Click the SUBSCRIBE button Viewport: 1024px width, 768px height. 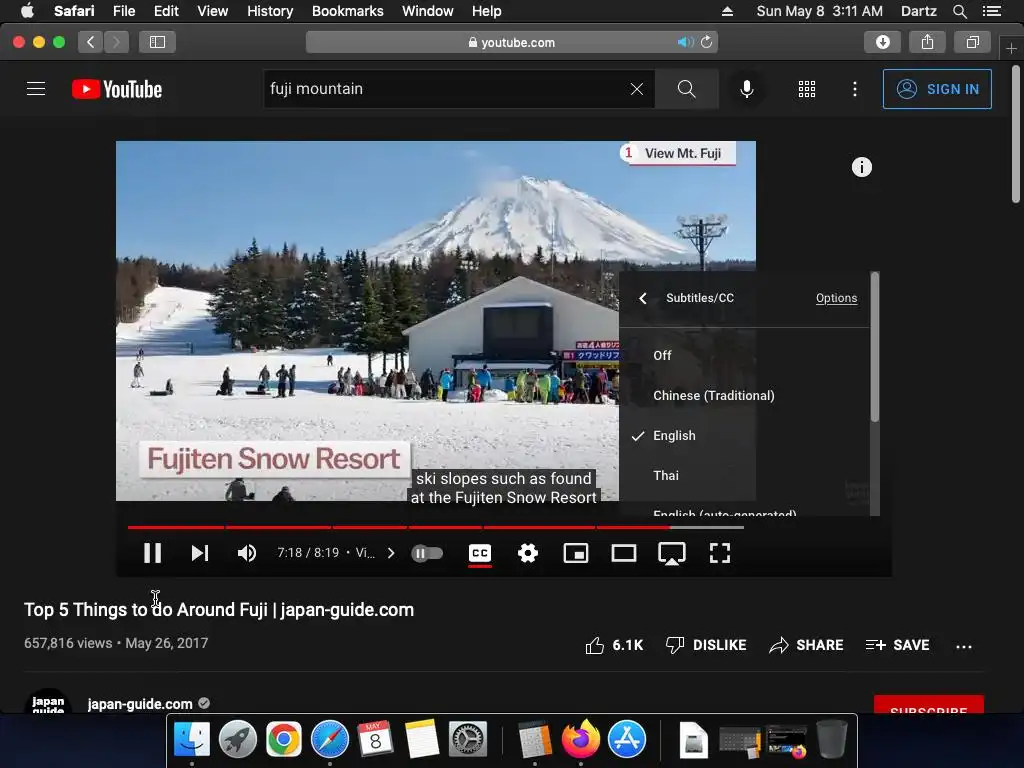click(x=929, y=705)
